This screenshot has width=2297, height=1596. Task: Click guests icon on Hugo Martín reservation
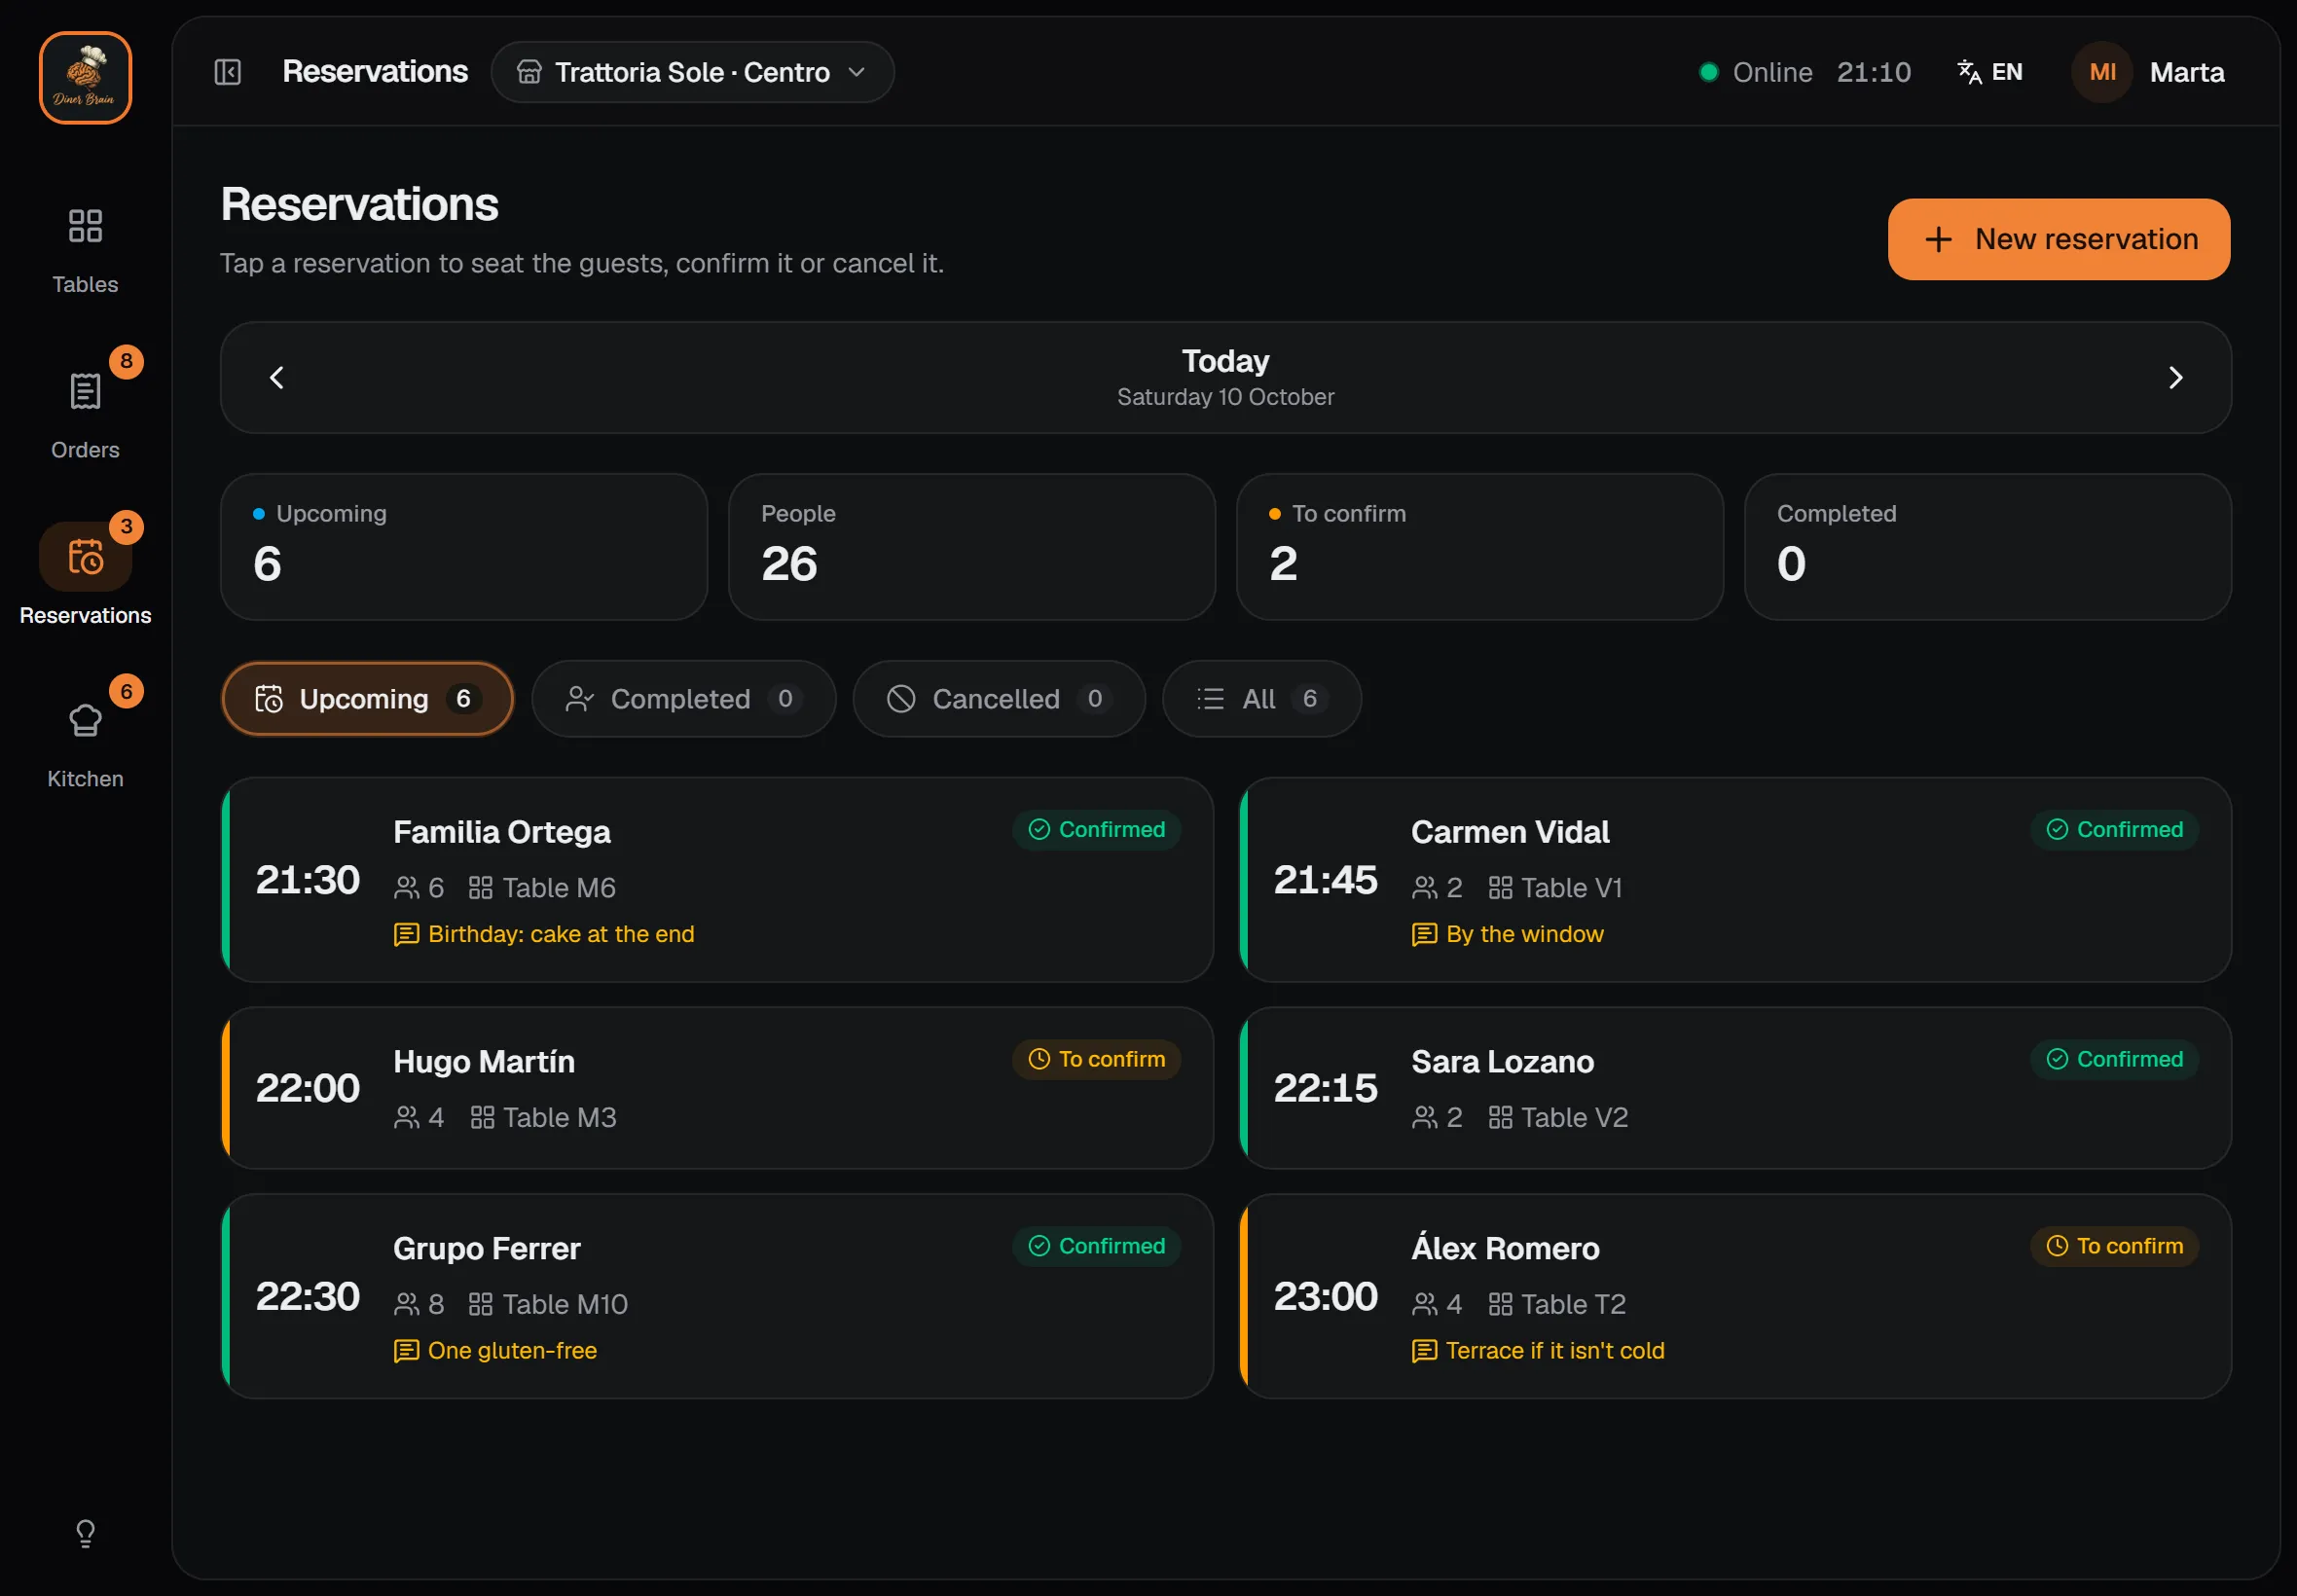(x=406, y=1117)
